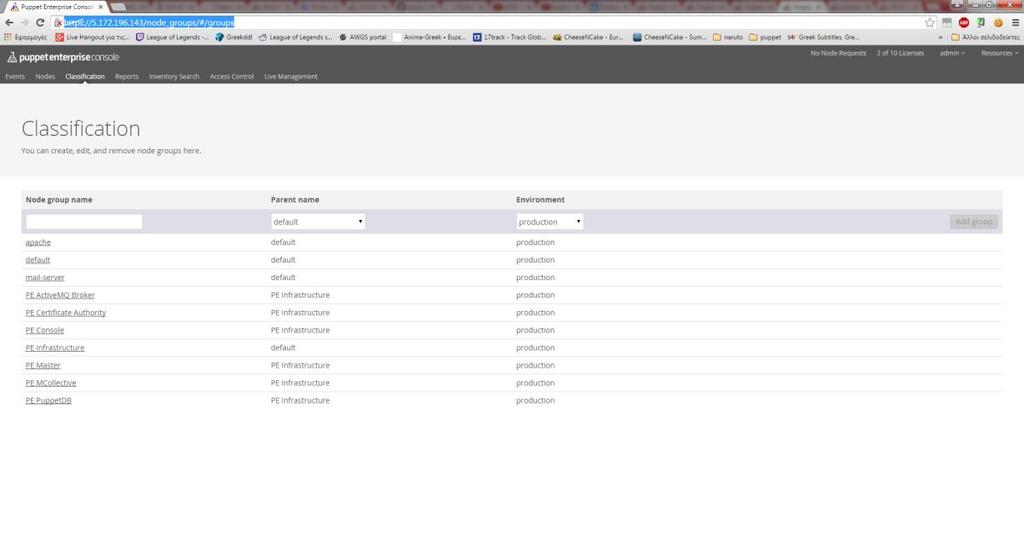Bookmark this page with the star icon

[x=929, y=22]
